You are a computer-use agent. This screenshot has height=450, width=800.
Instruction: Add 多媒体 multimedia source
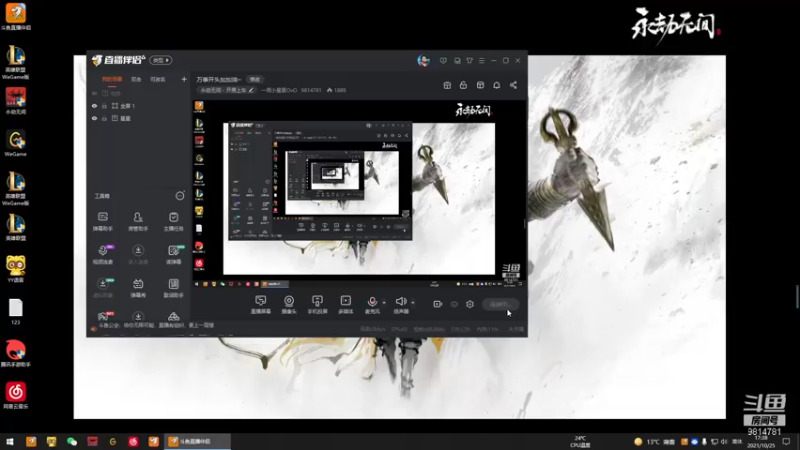[345, 305]
